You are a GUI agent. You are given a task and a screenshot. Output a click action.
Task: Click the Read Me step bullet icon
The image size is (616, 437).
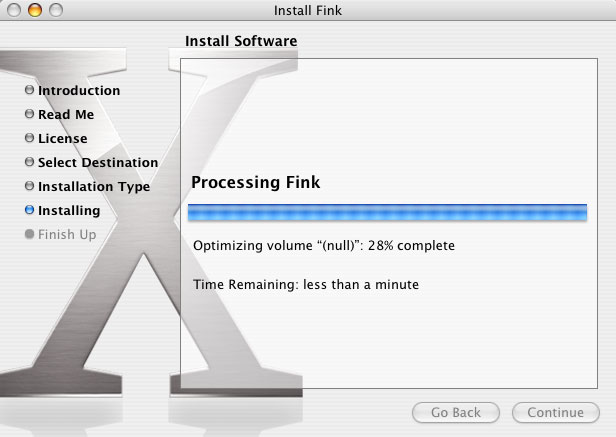29,114
